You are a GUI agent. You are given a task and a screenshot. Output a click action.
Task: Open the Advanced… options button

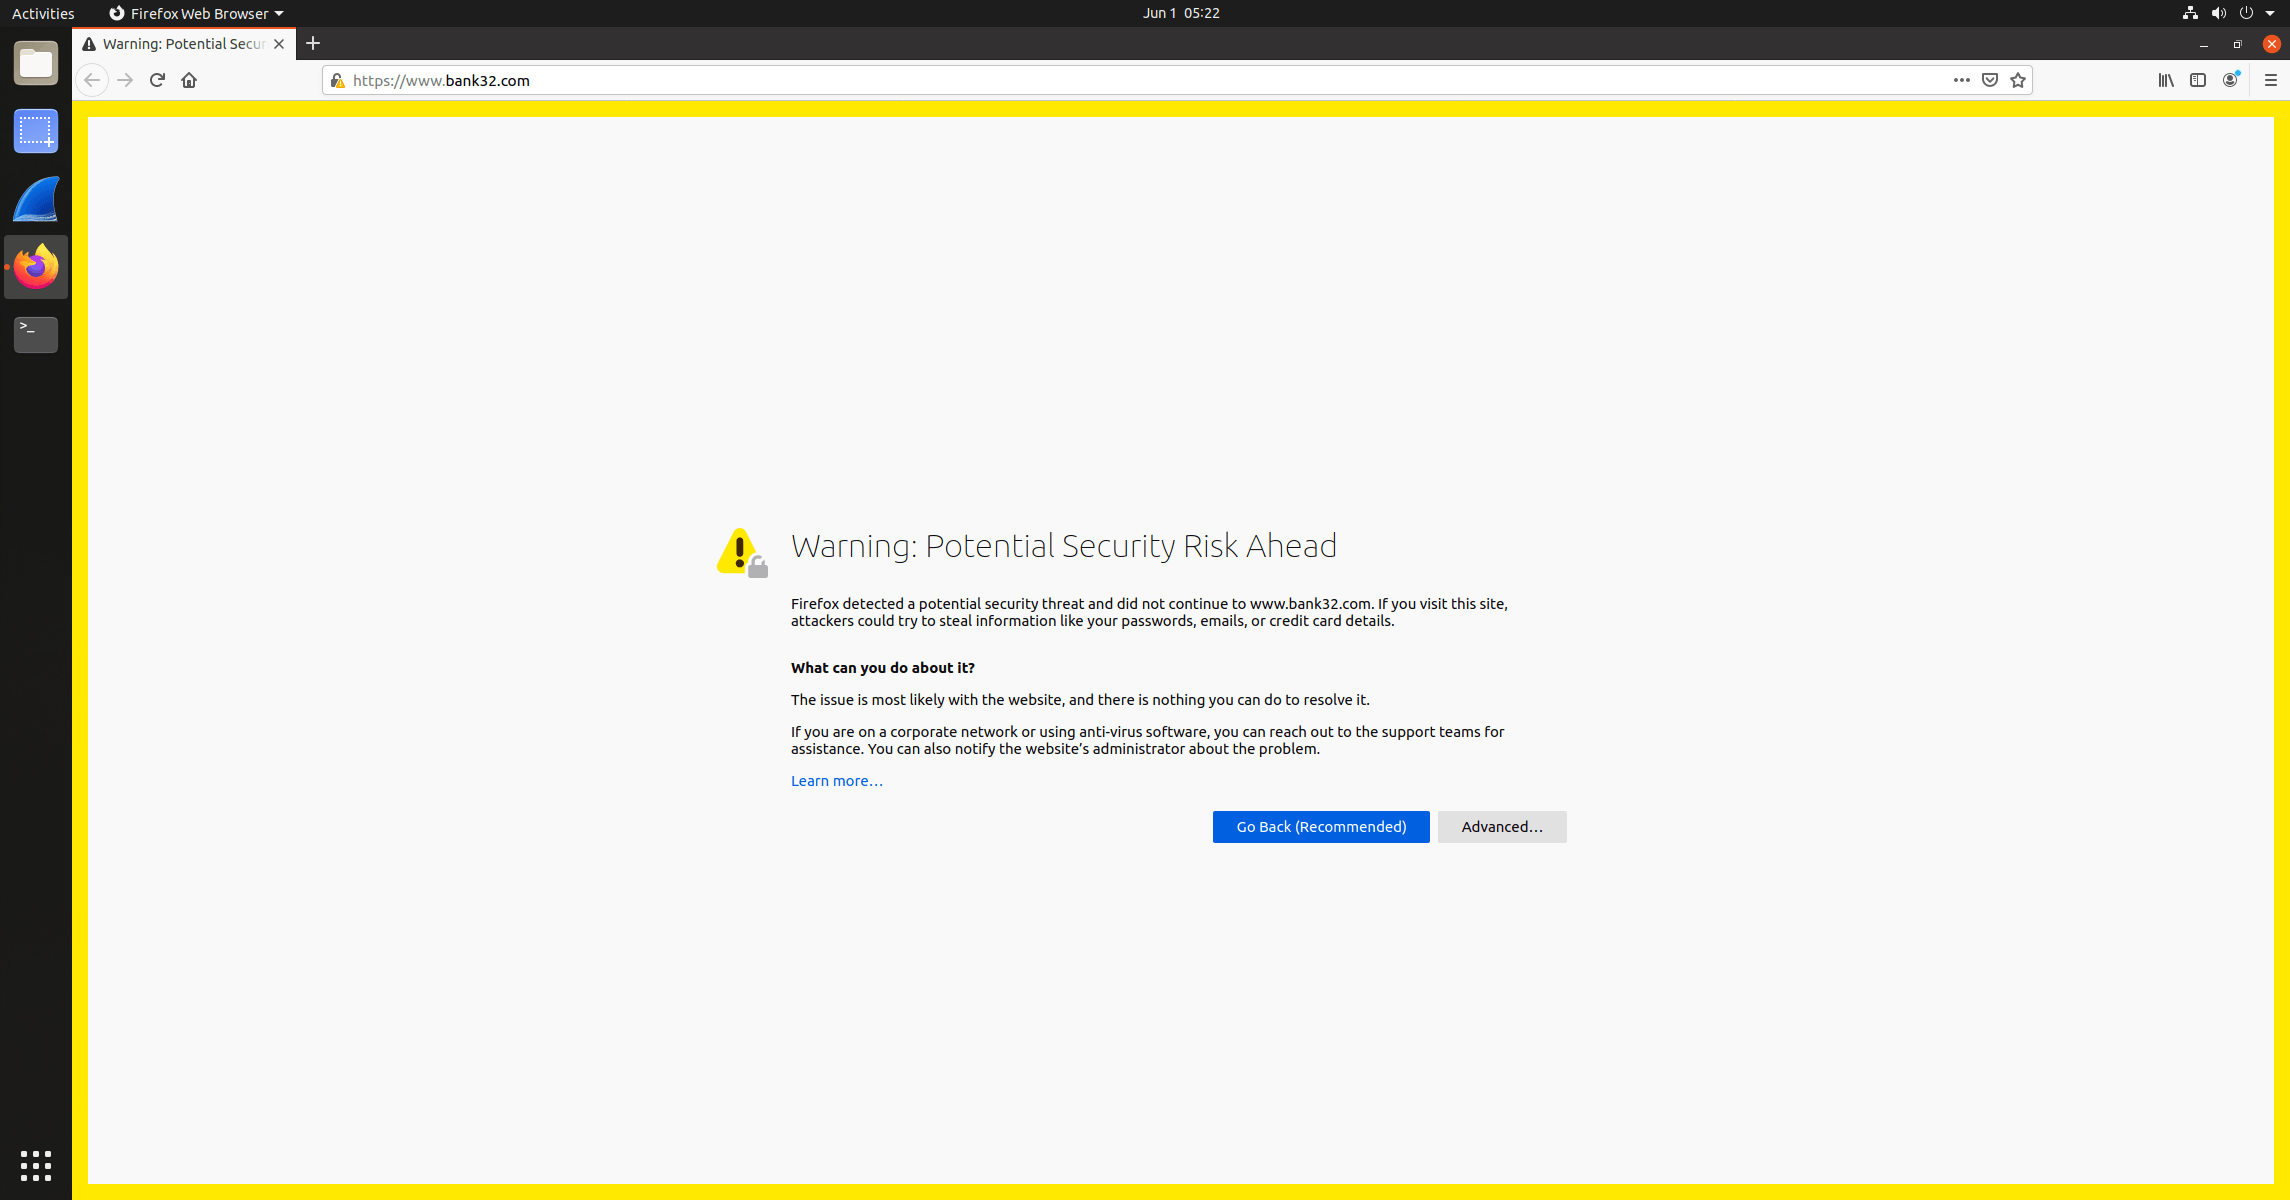click(x=1502, y=827)
